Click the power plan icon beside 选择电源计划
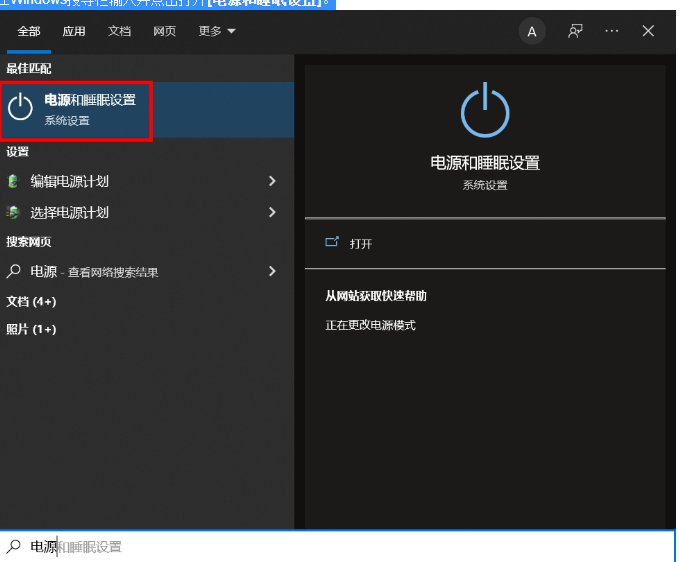 click(13, 212)
